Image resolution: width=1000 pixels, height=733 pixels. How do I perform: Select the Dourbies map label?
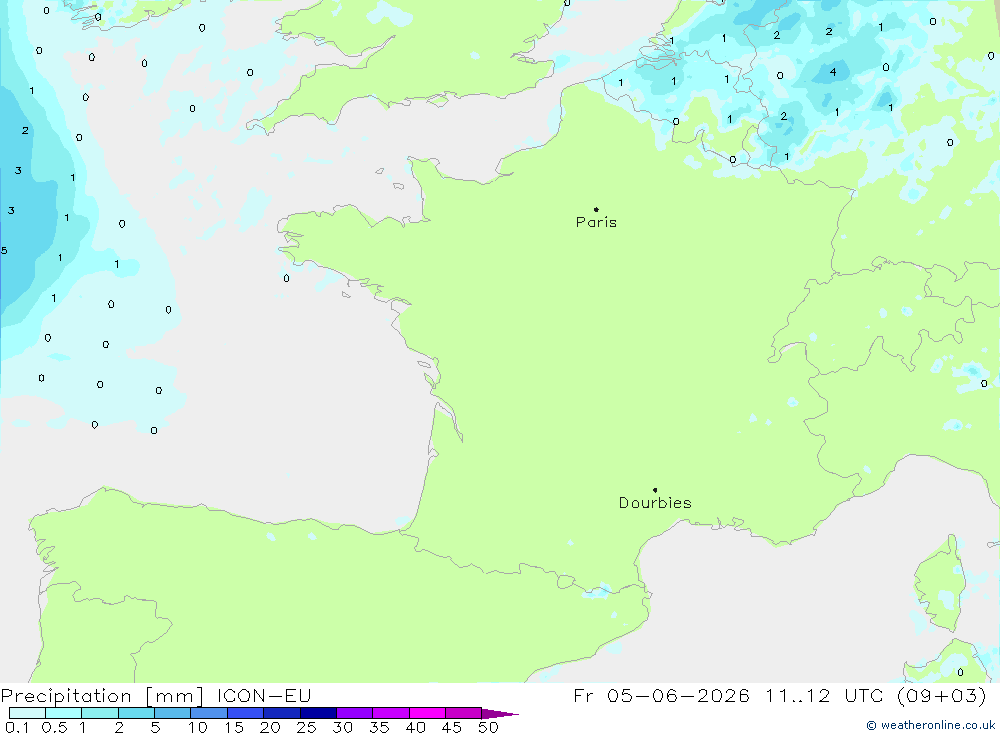pos(655,503)
